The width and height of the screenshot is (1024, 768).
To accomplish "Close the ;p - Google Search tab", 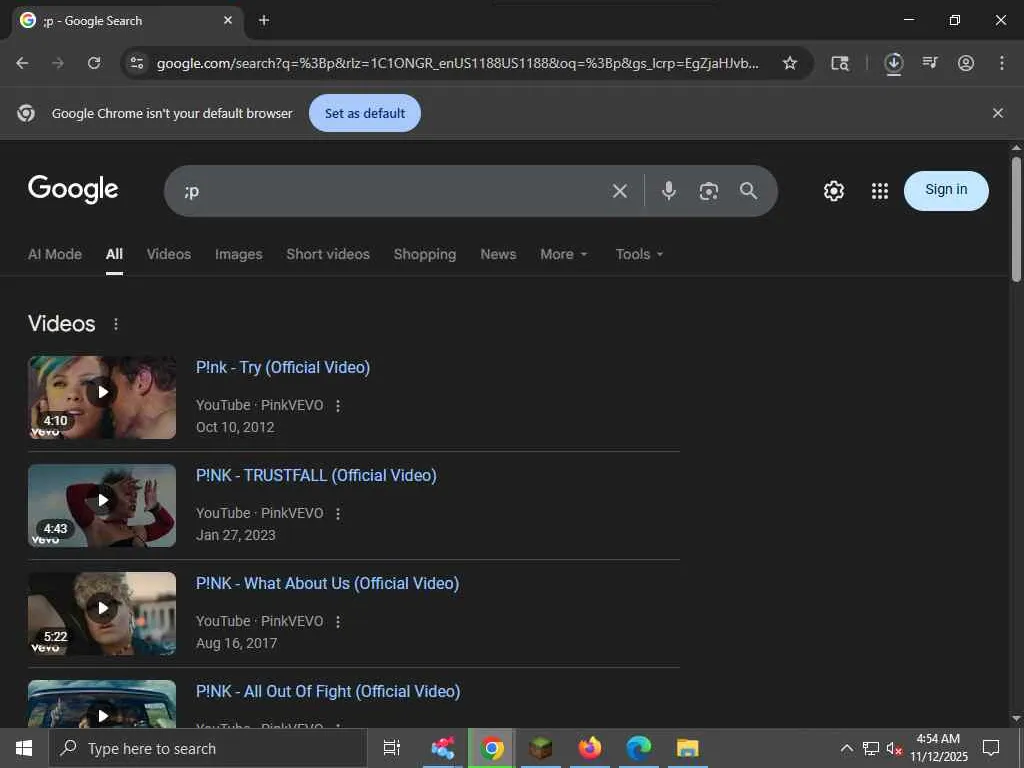I will tap(228, 20).
